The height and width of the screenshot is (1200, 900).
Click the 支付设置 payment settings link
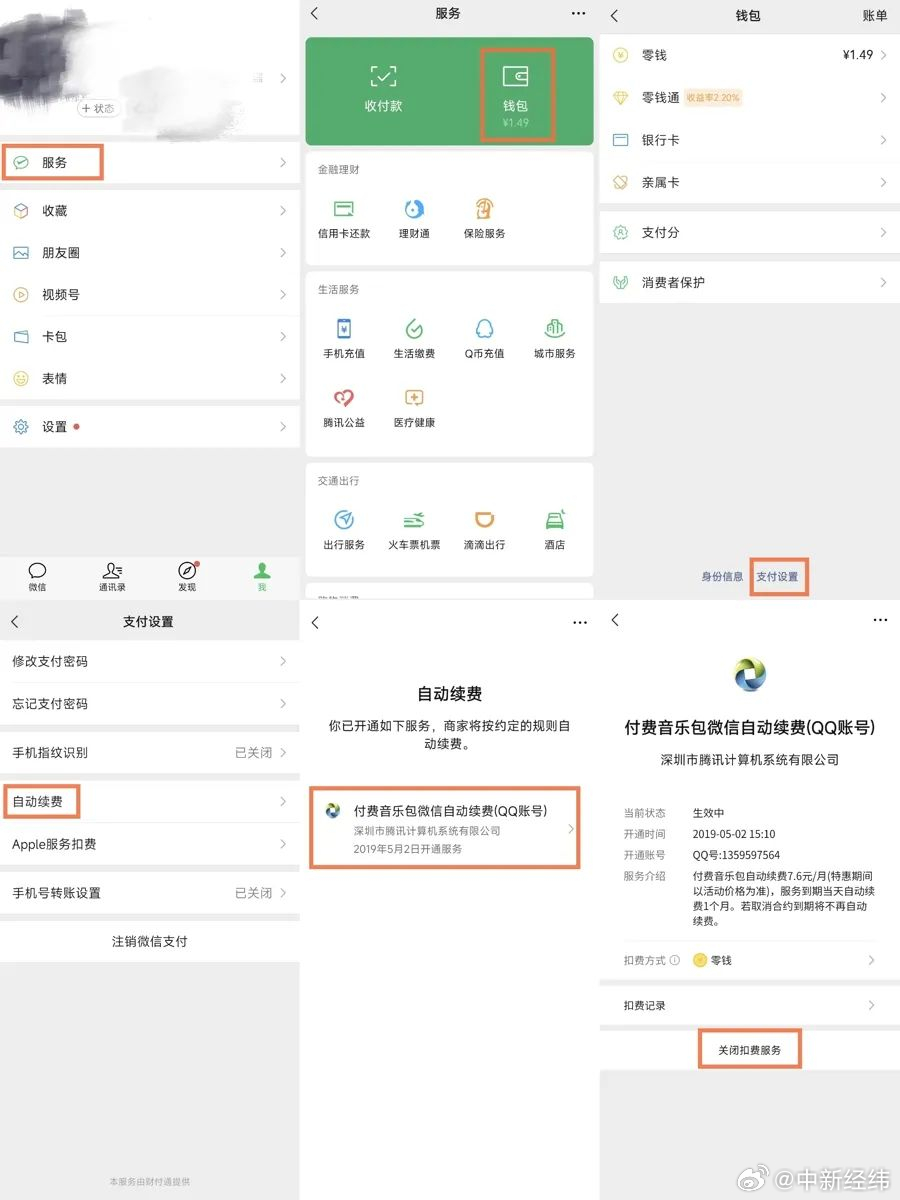[x=778, y=576]
